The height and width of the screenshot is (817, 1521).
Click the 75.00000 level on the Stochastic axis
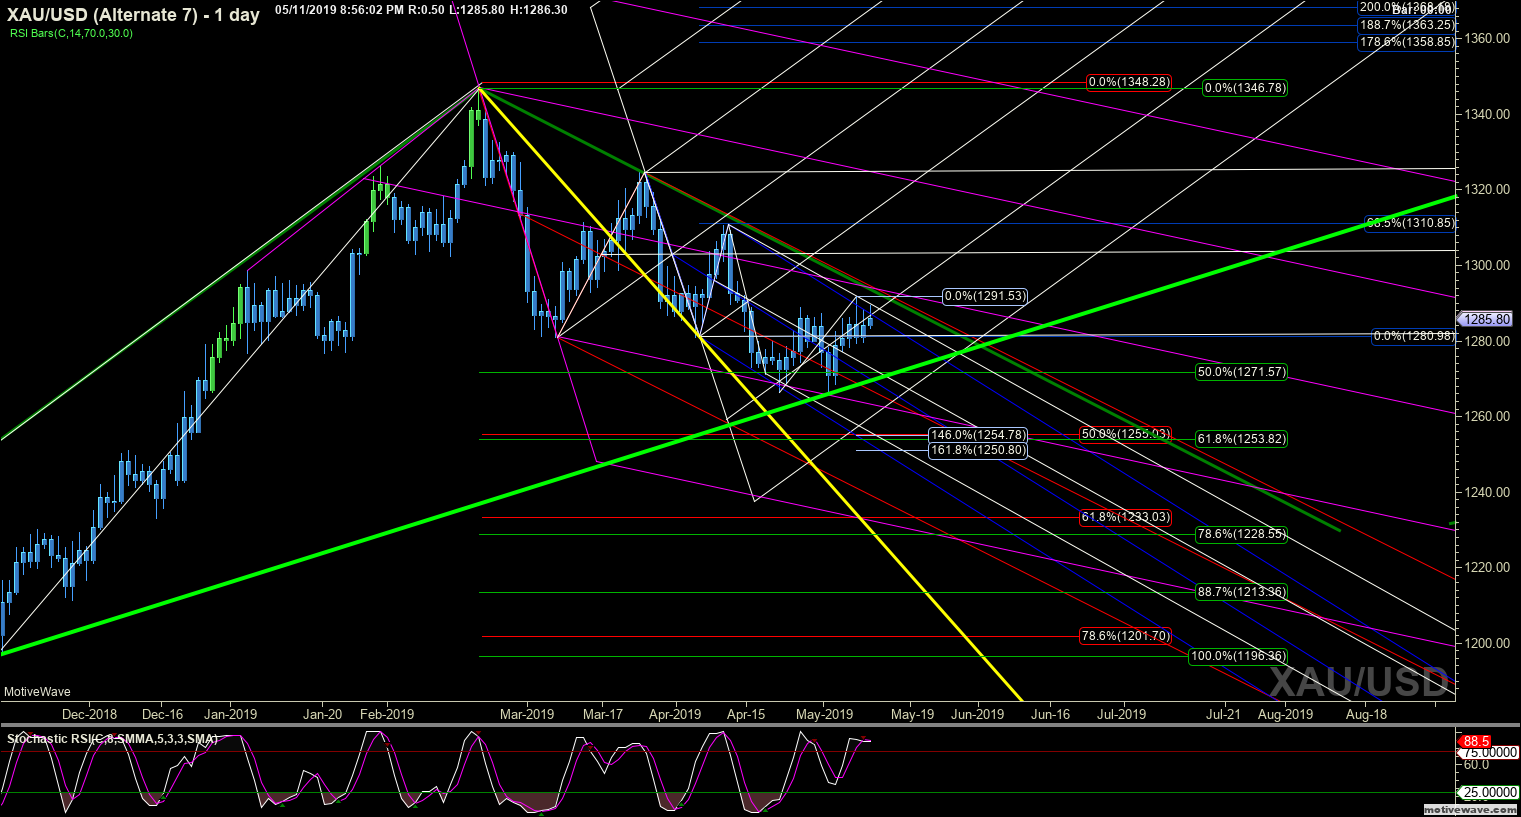pos(1487,752)
